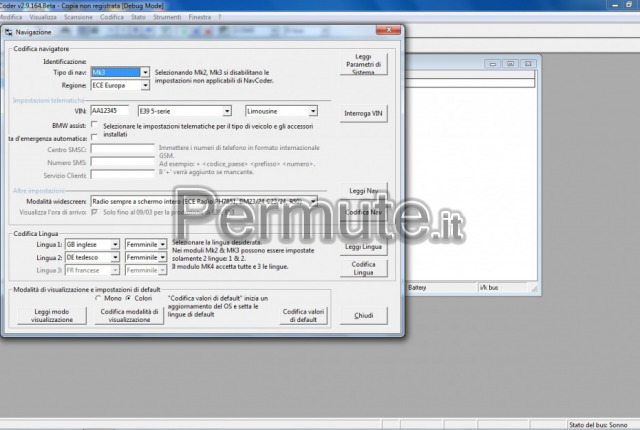The width and height of the screenshot is (640, 430).
Task: Click the Chiudi button
Action: point(363,315)
